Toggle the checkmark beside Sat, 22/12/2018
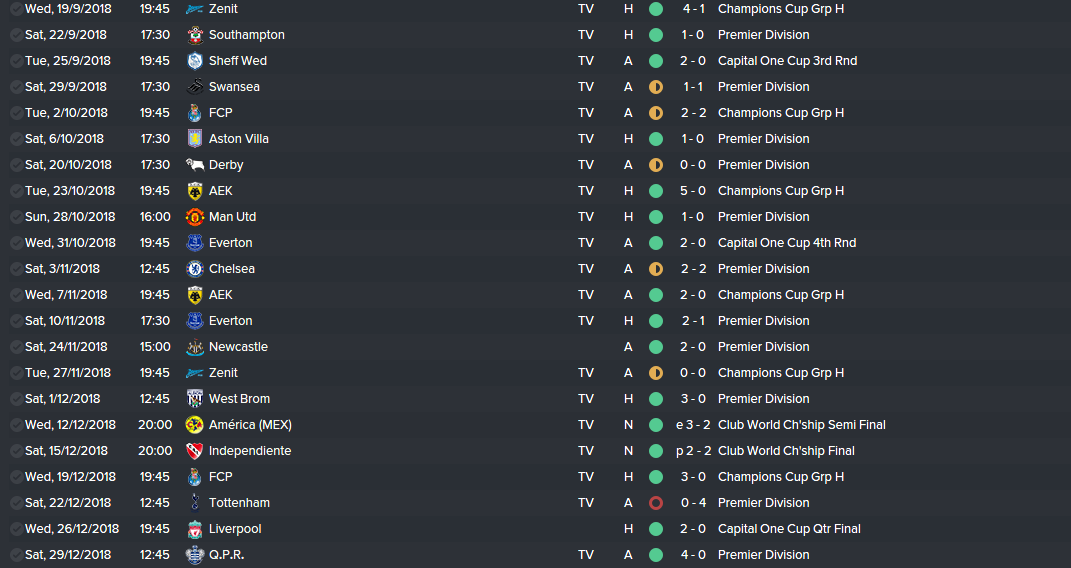The width and height of the screenshot is (1071, 568). (16, 503)
